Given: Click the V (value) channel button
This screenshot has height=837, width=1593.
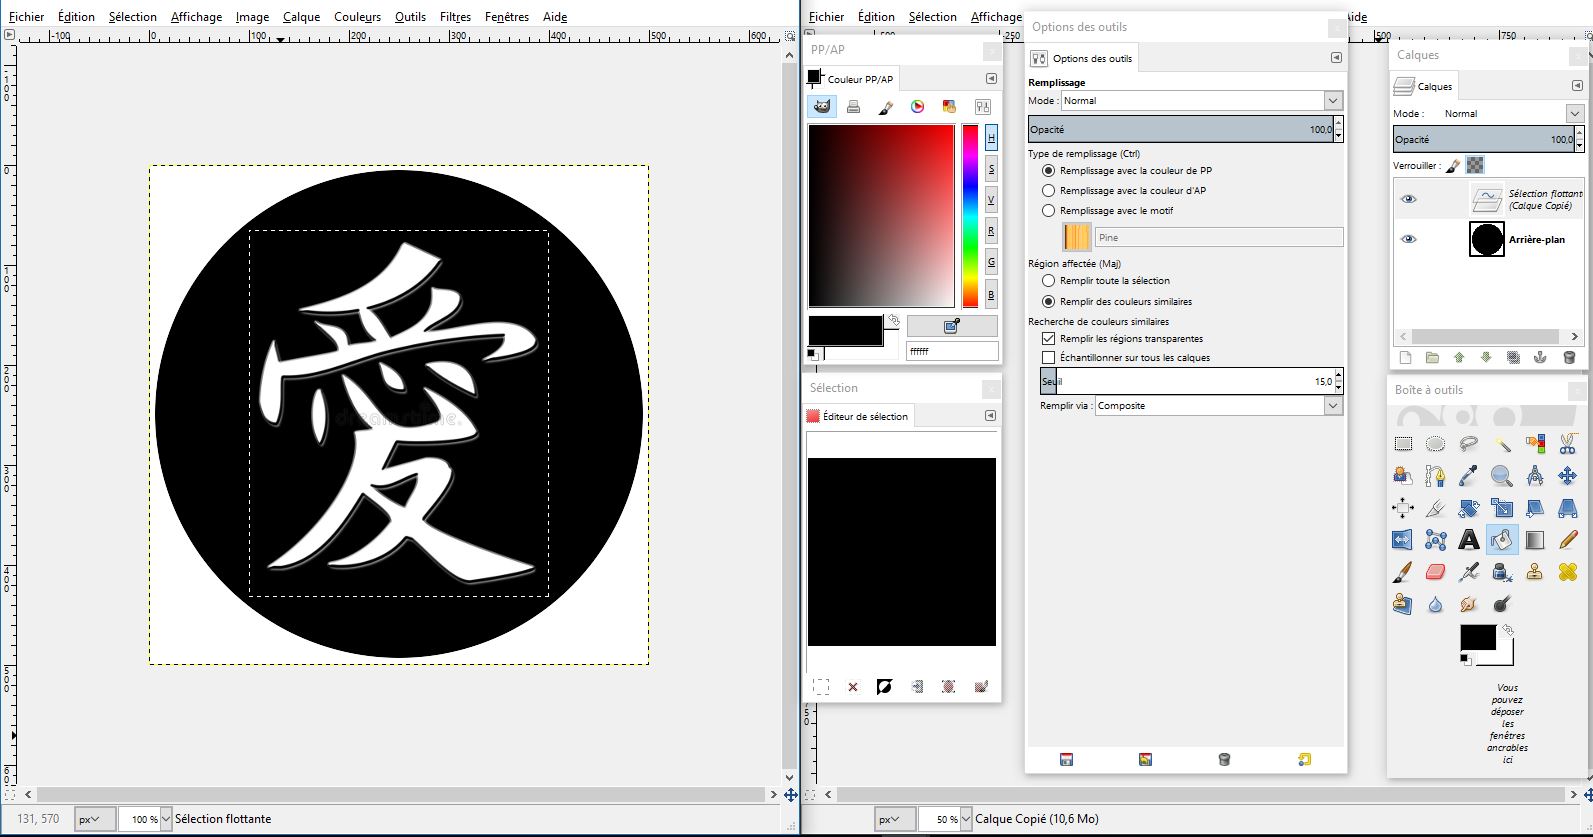Looking at the screenshot, I should click(991, 200).
